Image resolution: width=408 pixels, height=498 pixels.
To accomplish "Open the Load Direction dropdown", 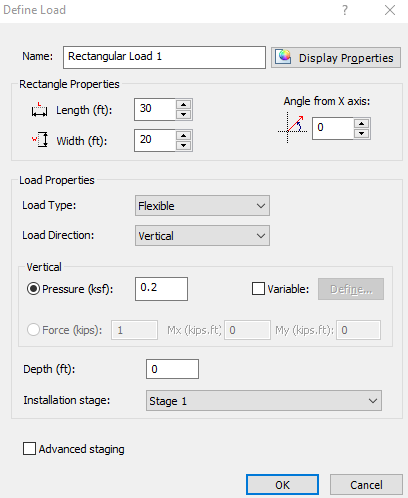I will coord(202,236).
